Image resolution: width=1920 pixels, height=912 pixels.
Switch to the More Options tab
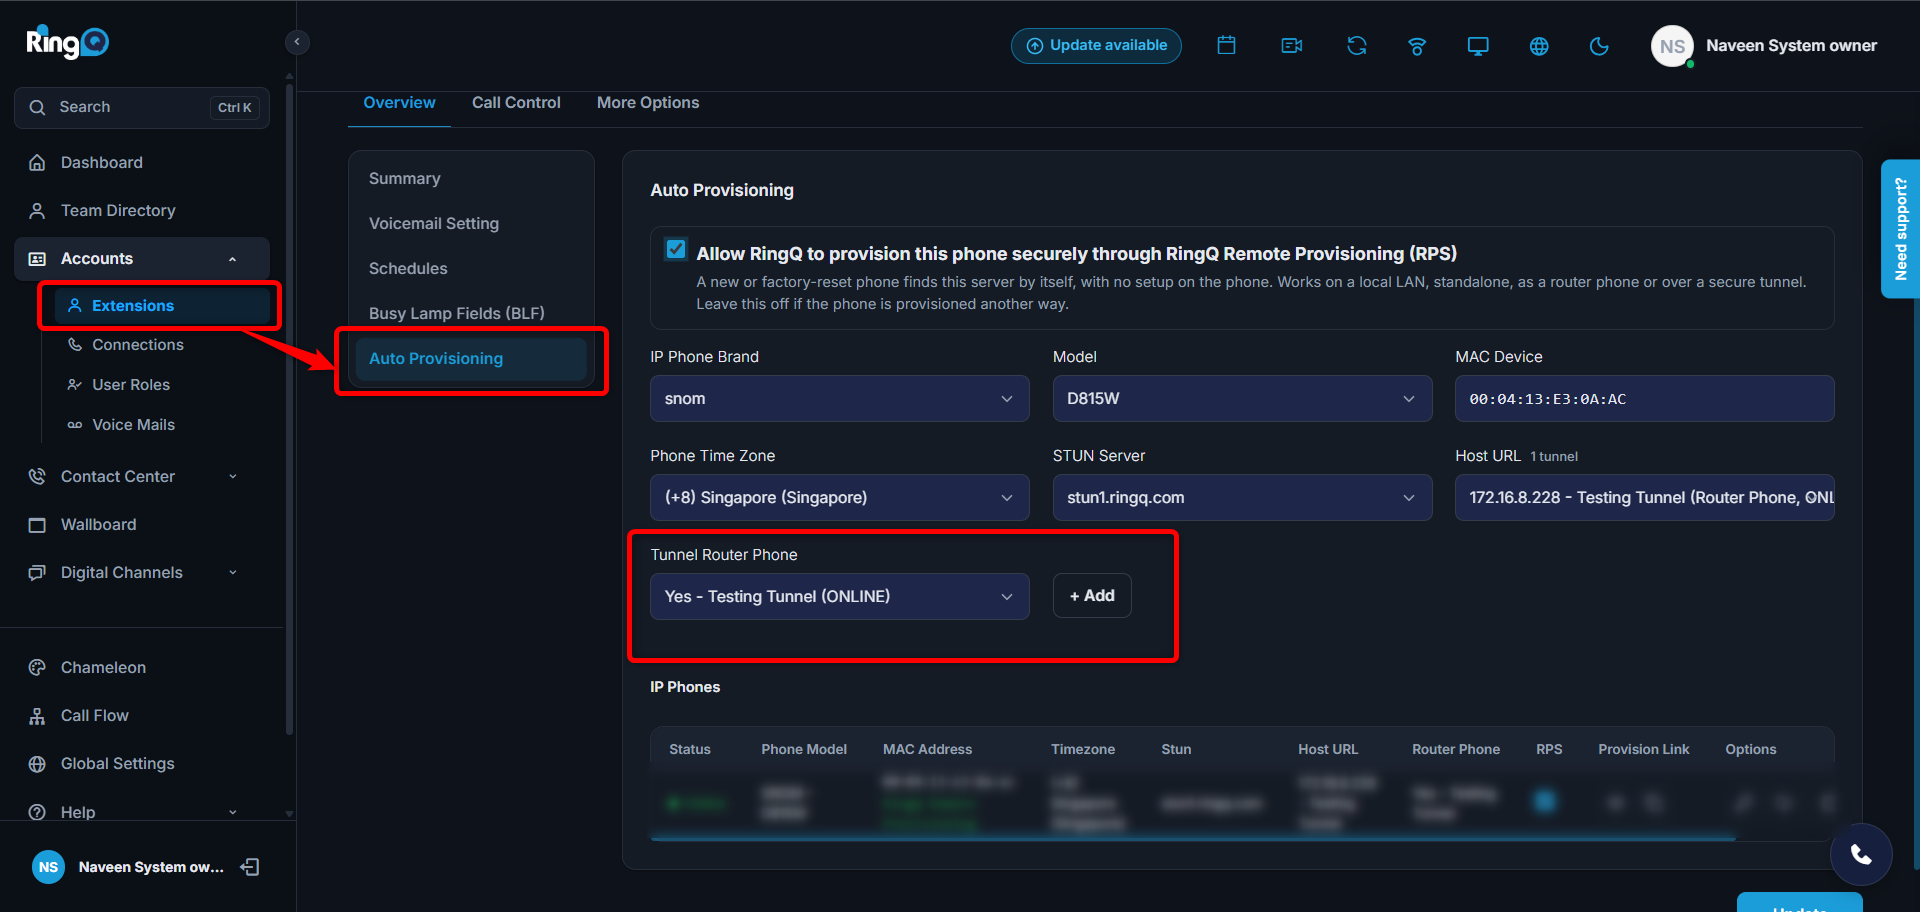tap(648, 103)
